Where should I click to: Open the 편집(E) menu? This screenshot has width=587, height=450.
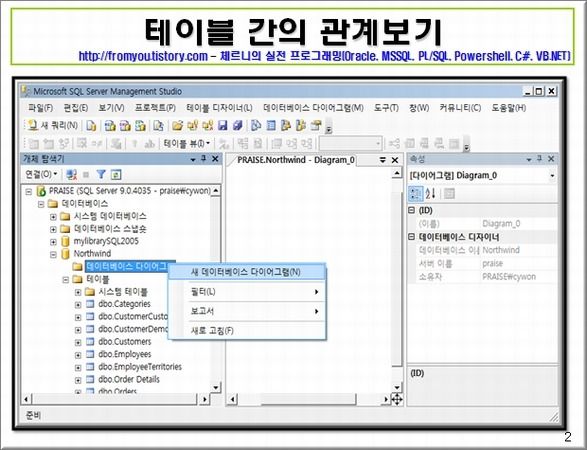coord(76,108)
